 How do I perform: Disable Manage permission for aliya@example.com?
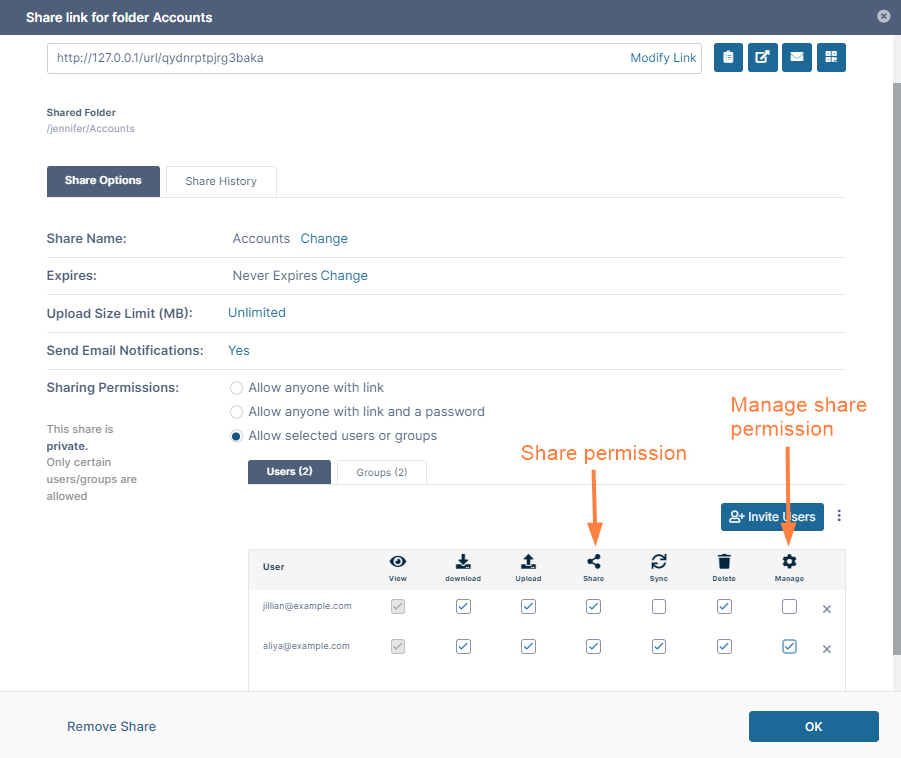pyautogui.click(x=789, y=647)
